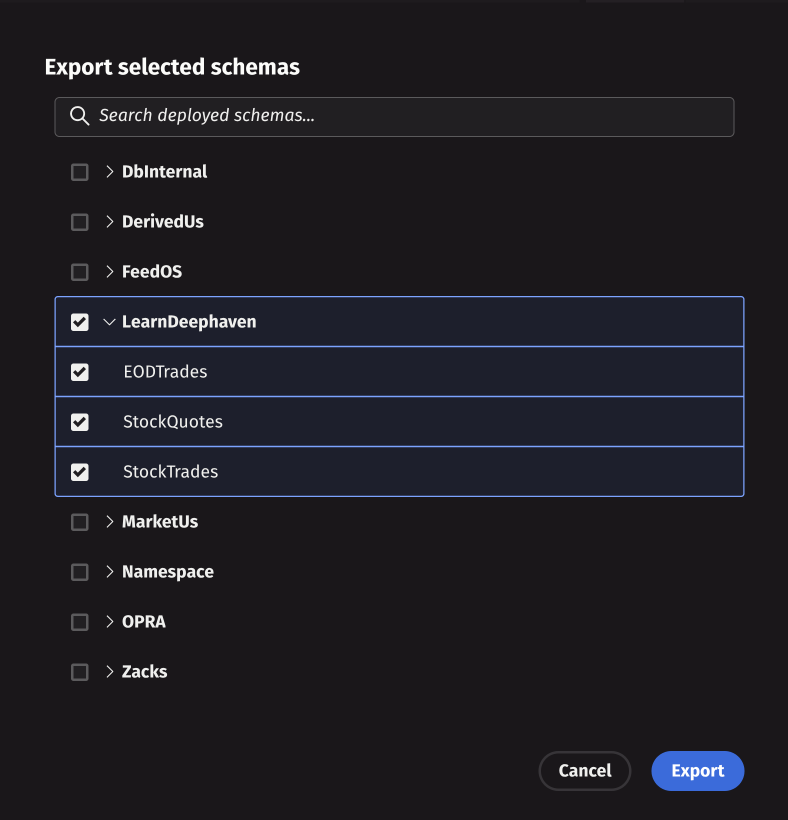Screen dimensions: 788x820
Task: Expand the FeedOS chevron
Action: (x=110, y=272)
